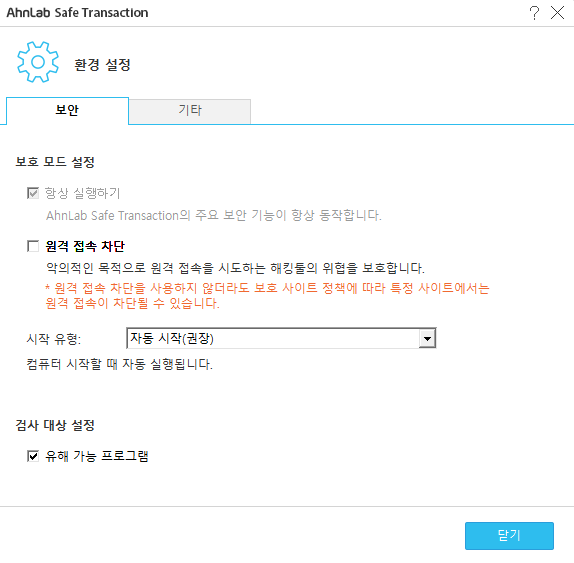Close the AhnLab Safe Transaction window
The width and height of the screenshot is (574, 563).
(557, 13)
